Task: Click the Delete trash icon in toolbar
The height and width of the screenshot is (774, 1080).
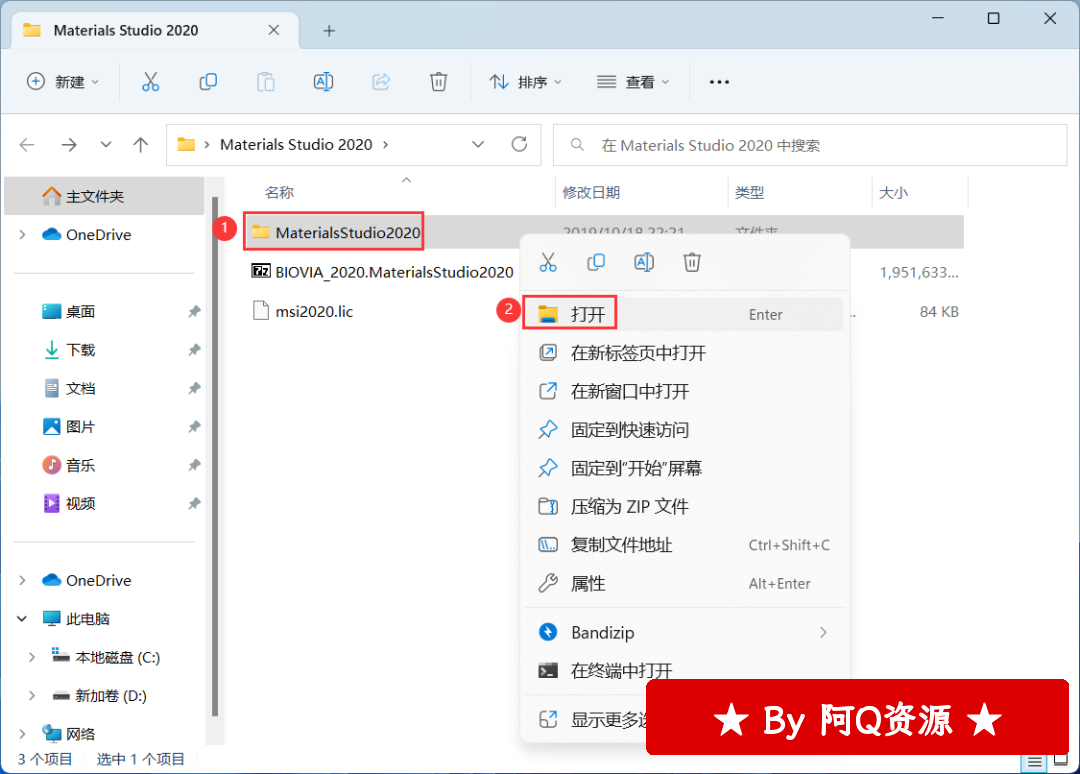Action: [438, 82]
